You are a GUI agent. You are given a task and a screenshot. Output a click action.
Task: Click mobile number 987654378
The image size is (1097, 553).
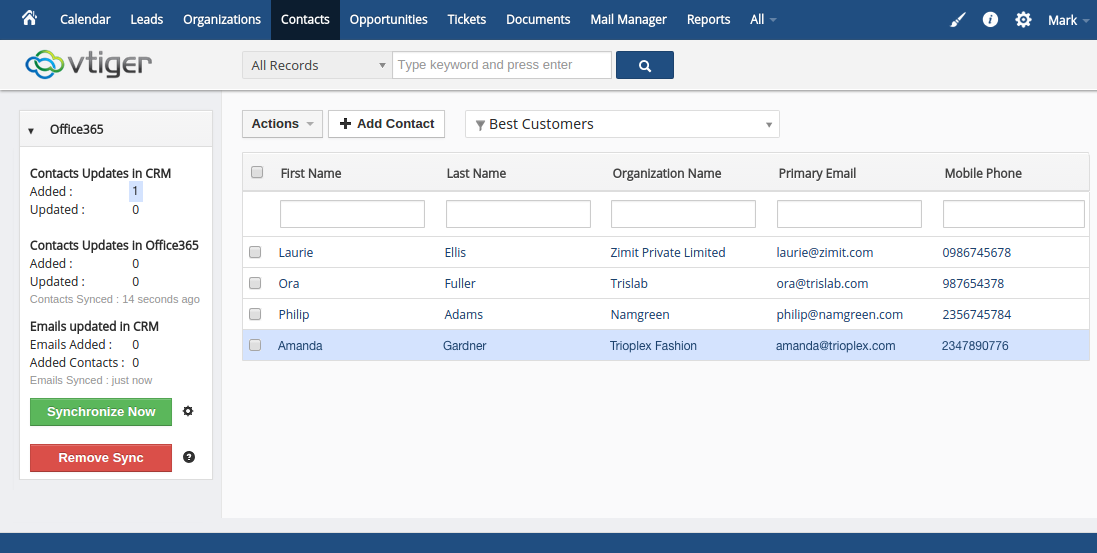click(x=972, y=284)
